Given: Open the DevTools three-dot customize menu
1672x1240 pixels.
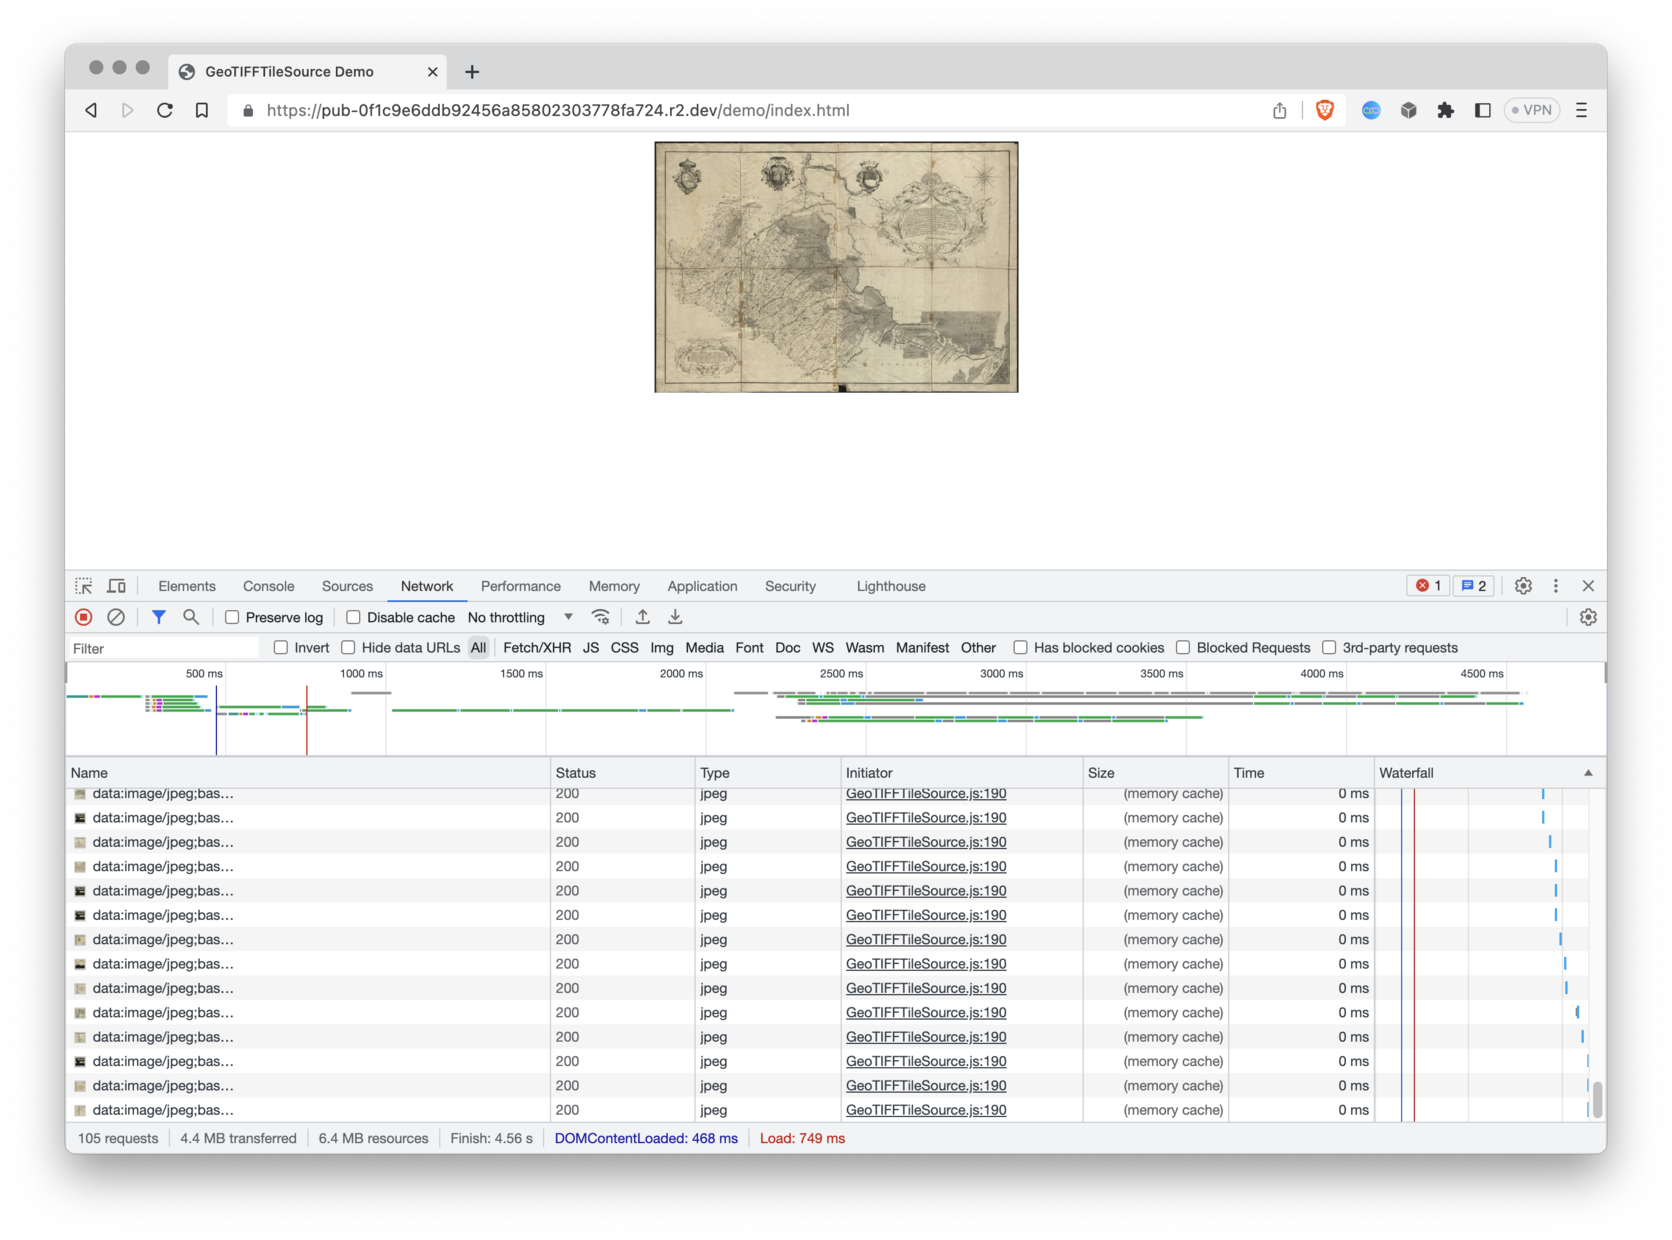Looking at the screenshot, I should [1555, 586].
